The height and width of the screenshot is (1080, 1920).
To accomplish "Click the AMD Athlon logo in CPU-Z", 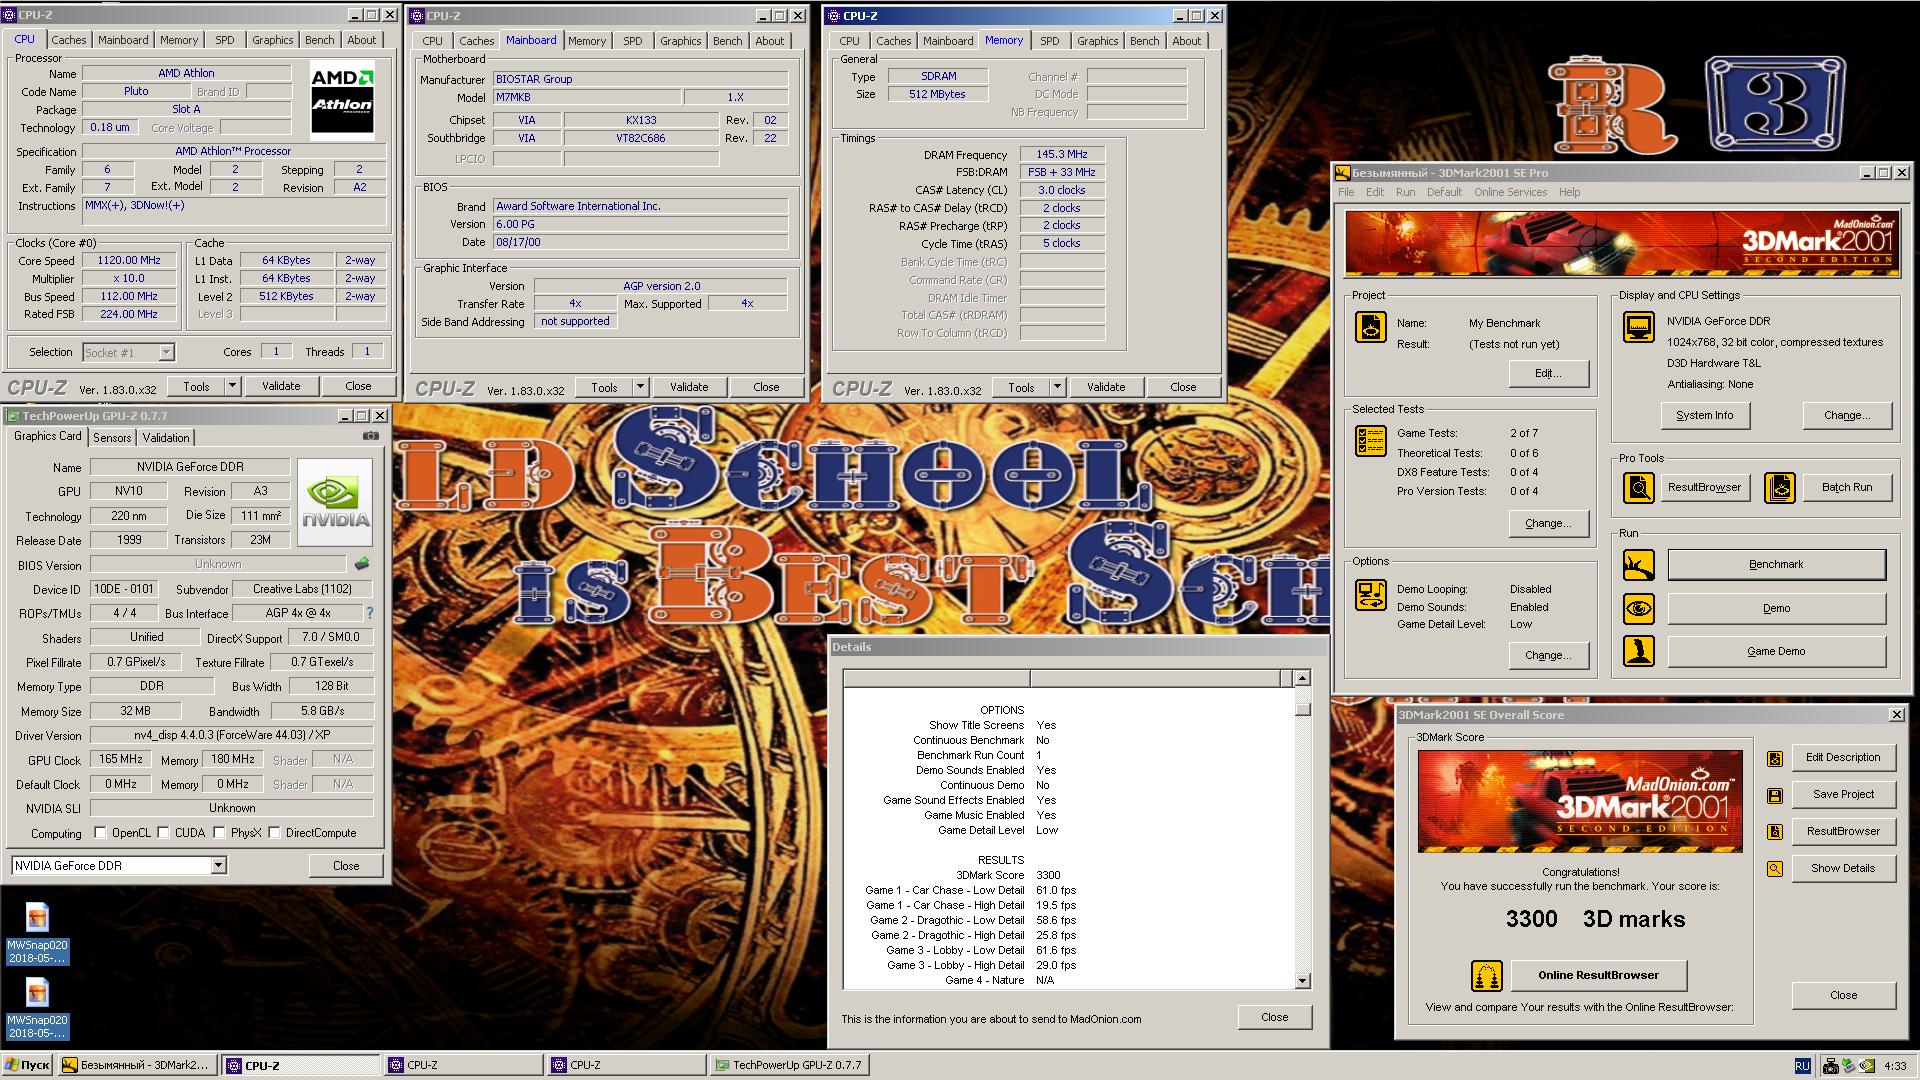I will (x=342, y=101).
